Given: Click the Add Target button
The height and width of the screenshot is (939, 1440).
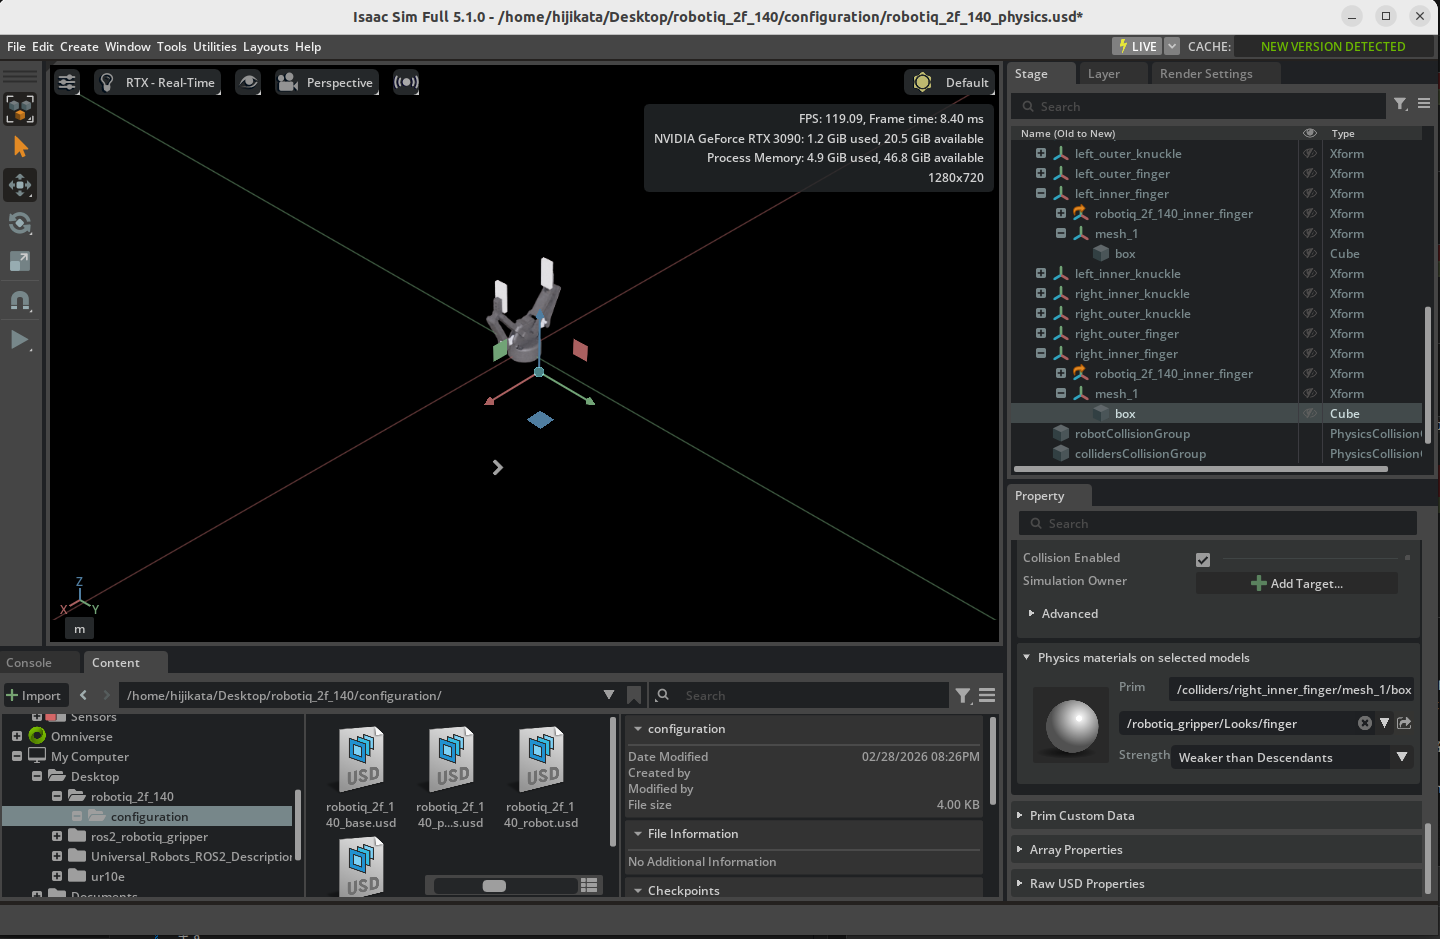Looking at the screenshot, I should (1296, 584).
